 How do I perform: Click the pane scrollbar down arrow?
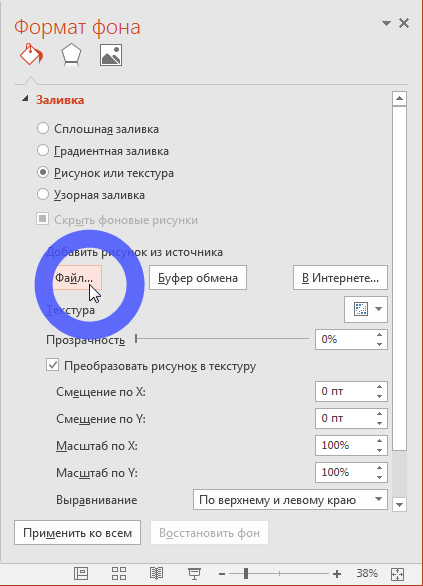[x=399, y=504]
